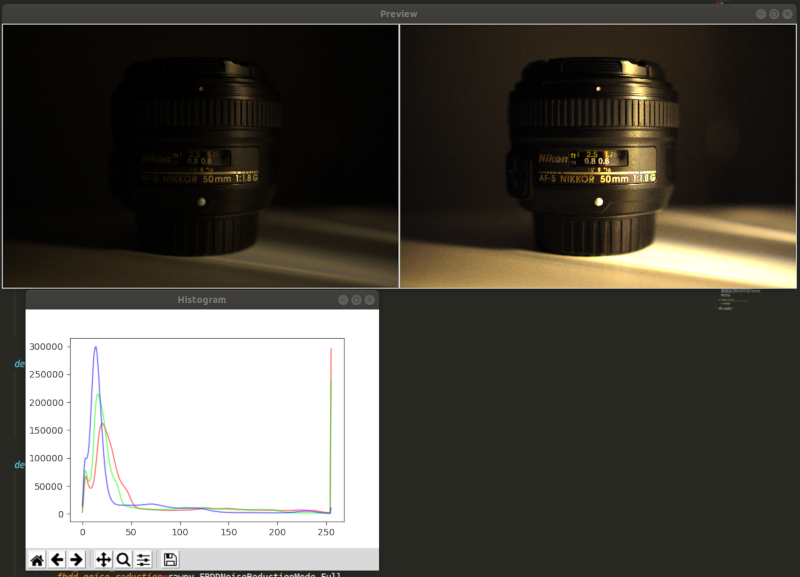
Task: Click the 300000 y-axis label
Action: (46, 347)
